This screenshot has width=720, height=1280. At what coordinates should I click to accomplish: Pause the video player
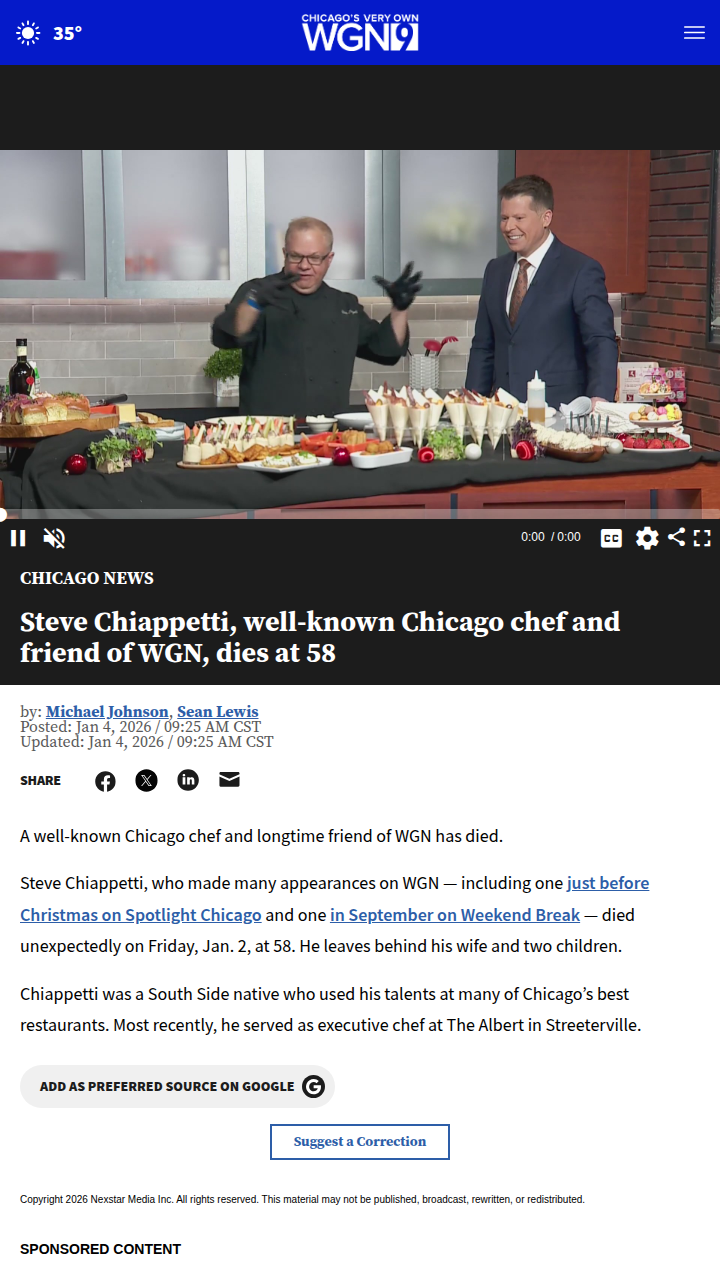pos(18,538)
